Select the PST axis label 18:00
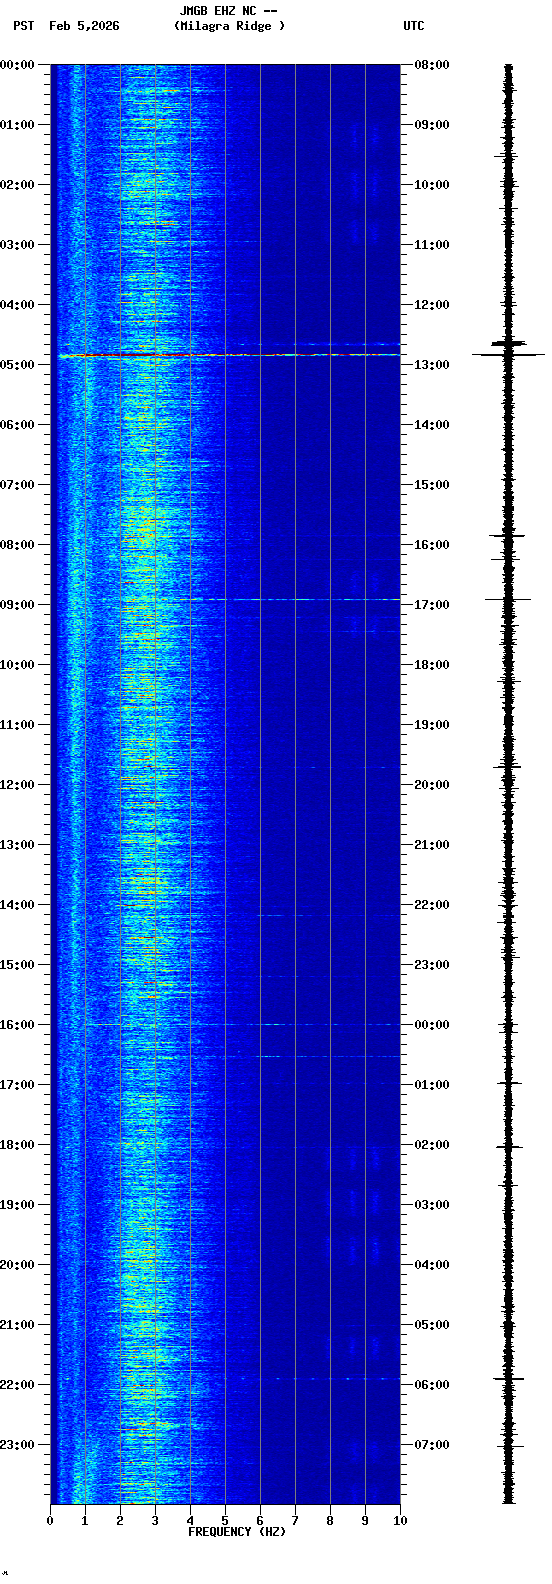 tap(18, 1145)
